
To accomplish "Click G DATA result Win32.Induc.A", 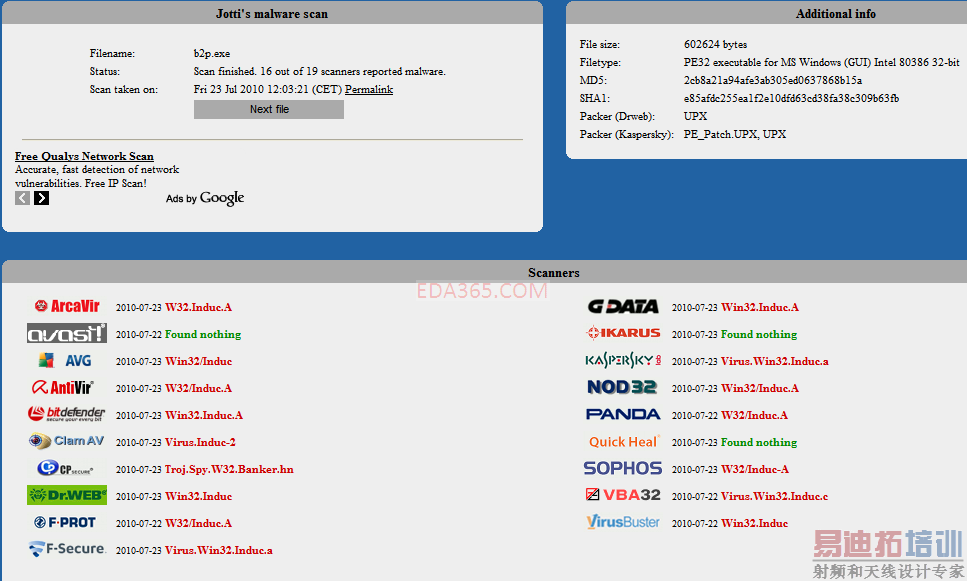I will (x=760, y=307).
